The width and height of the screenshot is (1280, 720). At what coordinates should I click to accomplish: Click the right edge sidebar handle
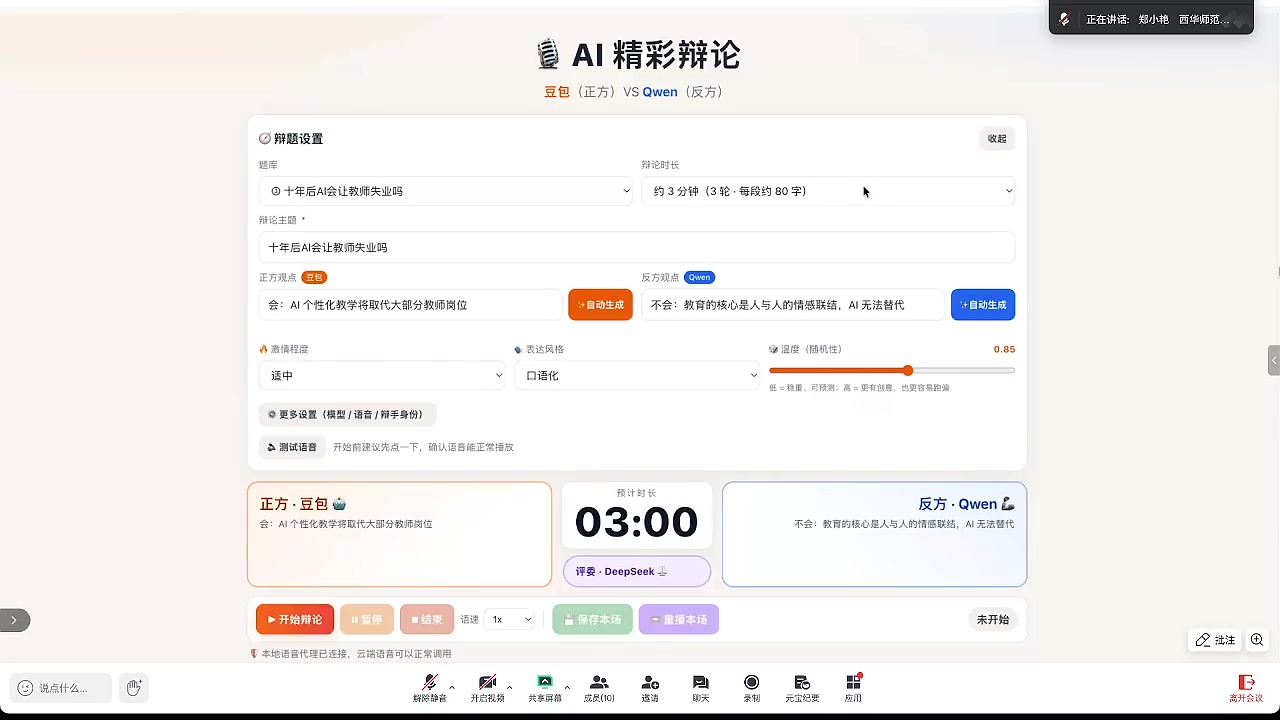pos(1274,360)
